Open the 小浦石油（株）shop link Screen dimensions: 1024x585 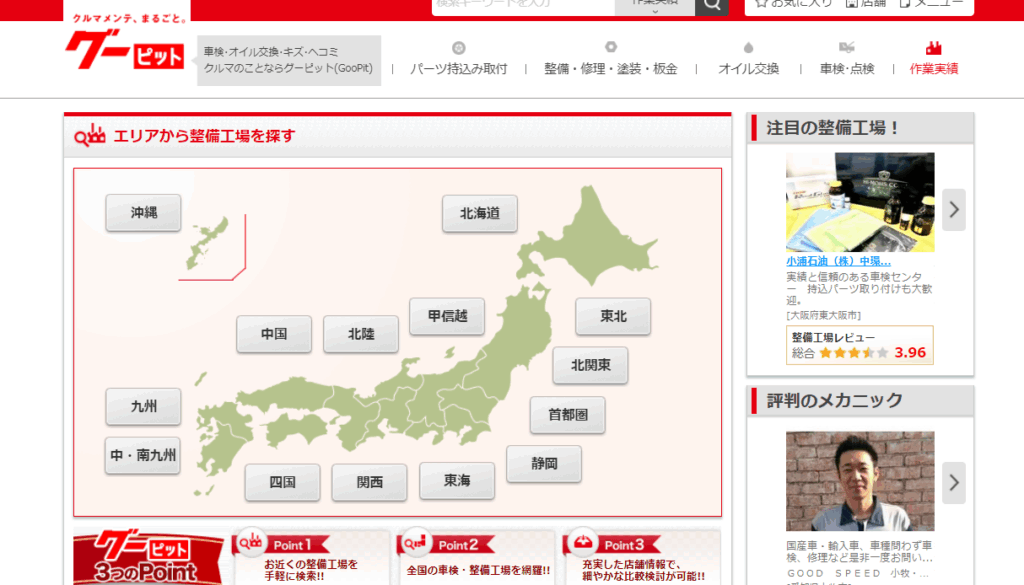coord(838,261)
